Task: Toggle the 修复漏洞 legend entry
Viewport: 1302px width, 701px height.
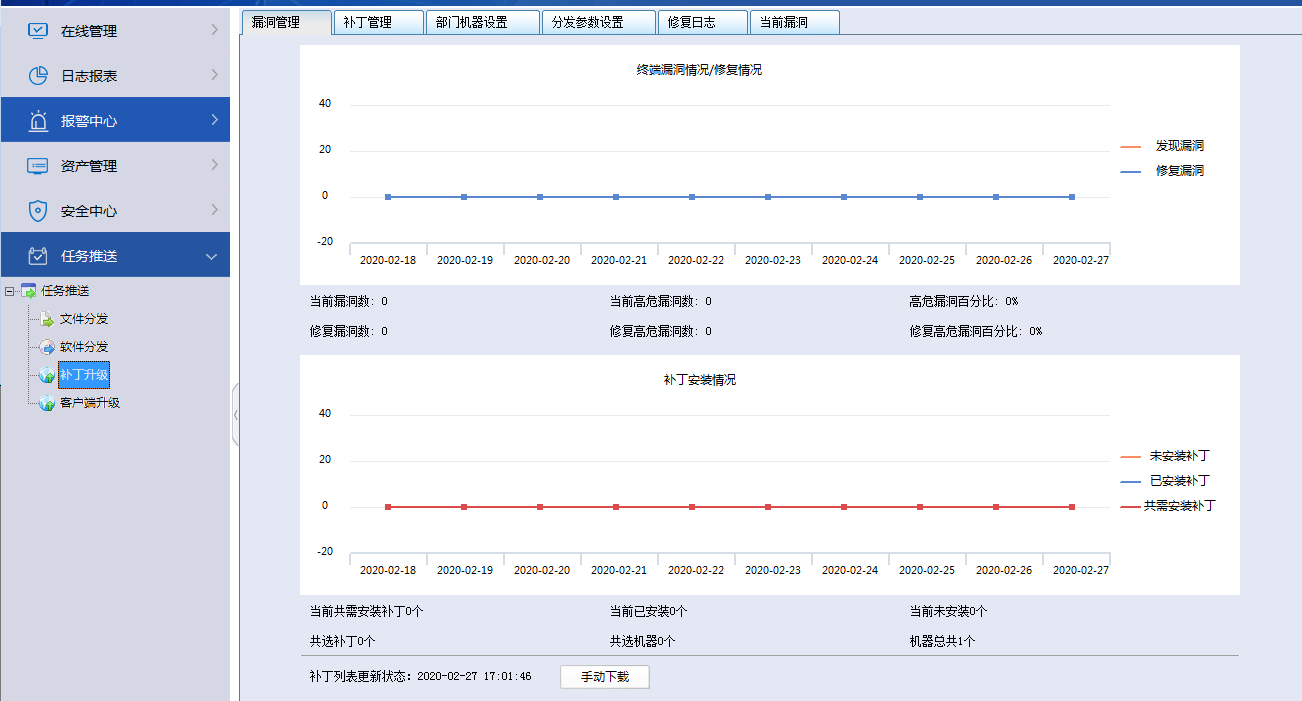Action: tap(1163, 171)
